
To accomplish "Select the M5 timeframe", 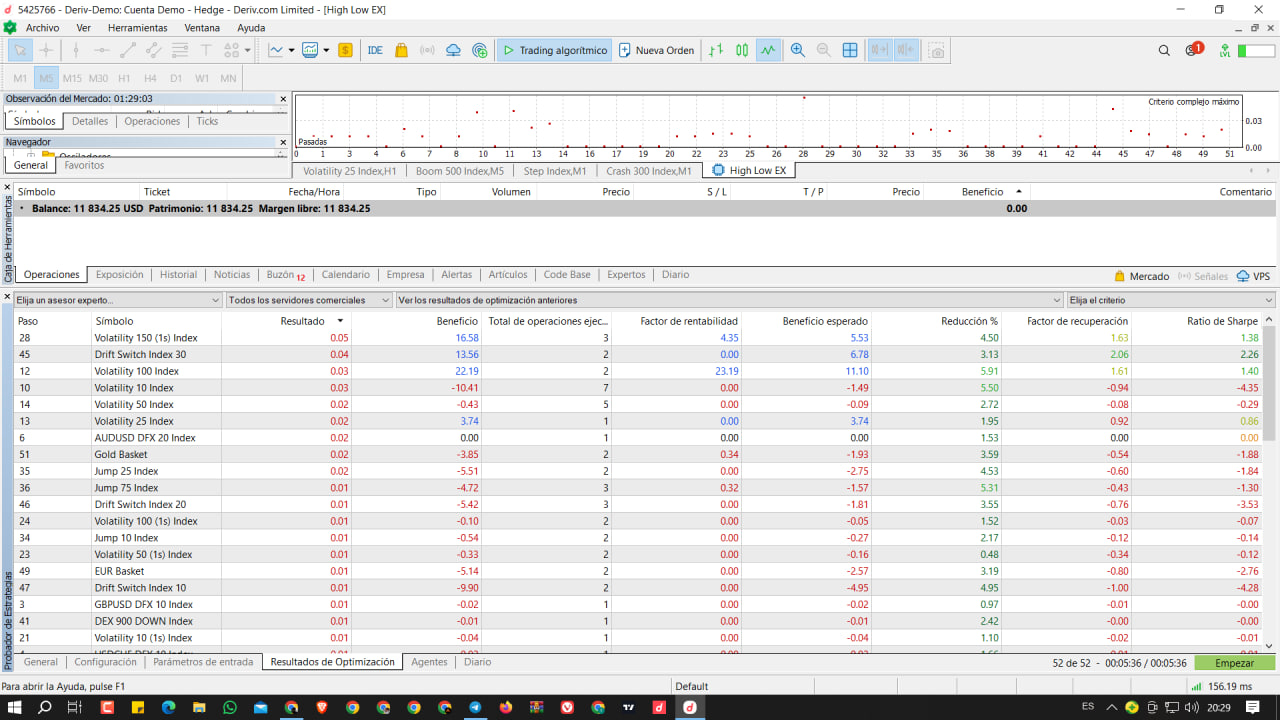I will [46, 78].
